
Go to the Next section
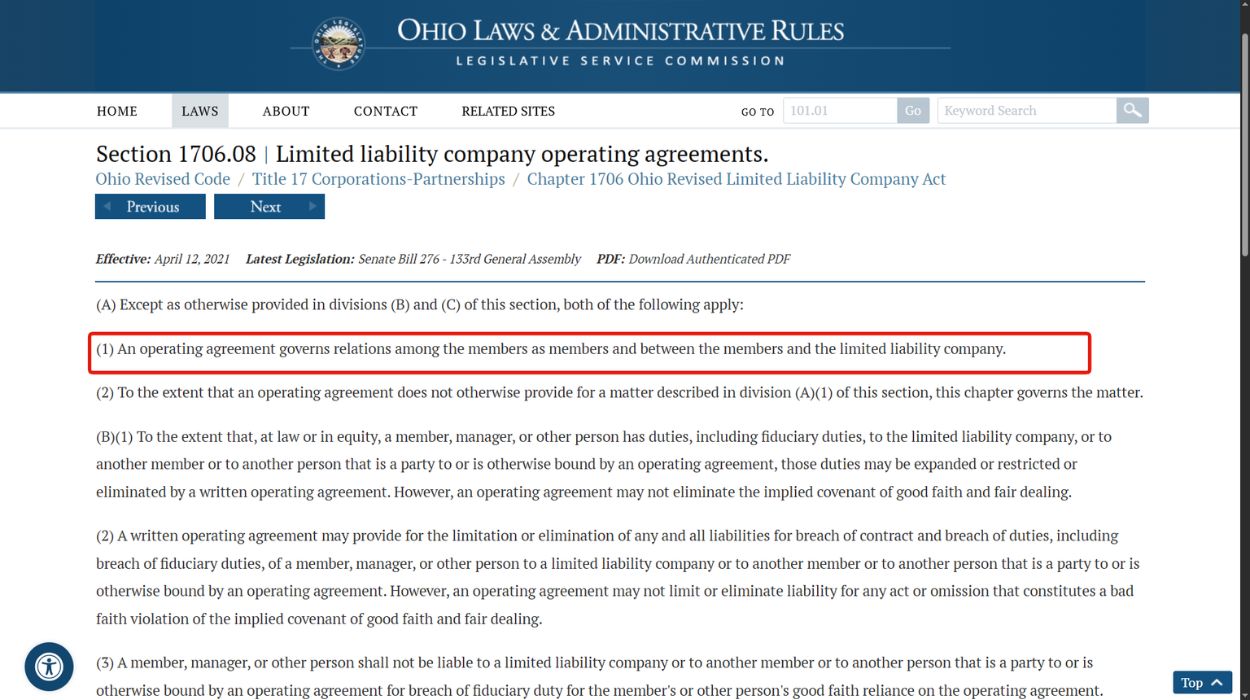(x=268, y=207)
